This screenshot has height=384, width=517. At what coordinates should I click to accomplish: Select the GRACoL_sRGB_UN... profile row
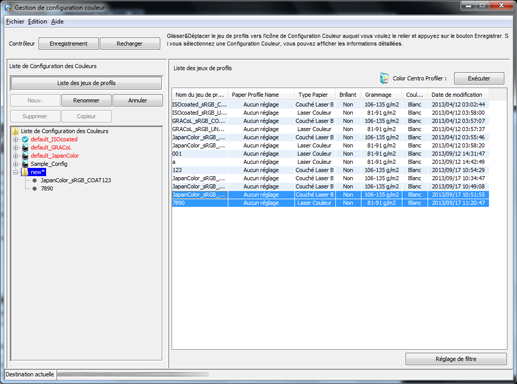(x=330, y=129)
